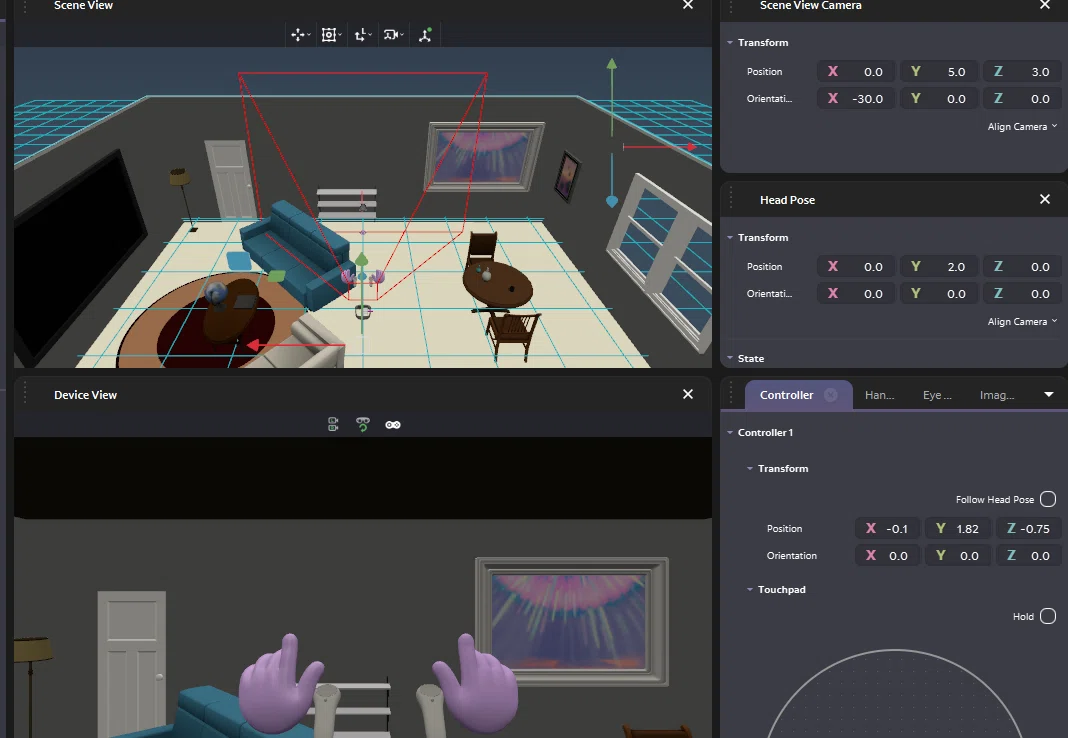Edit Head Pose Position Y value 2.0
The width and height of the screenshot is (1068, 738).
[939, 267]
